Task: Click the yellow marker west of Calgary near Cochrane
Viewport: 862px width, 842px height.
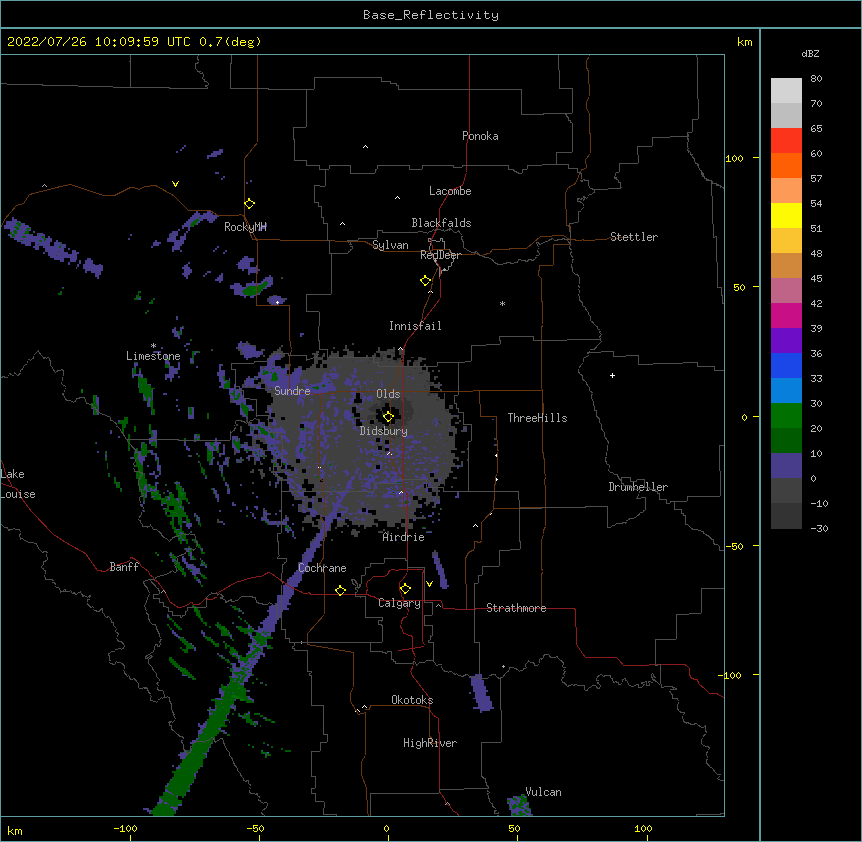Action: [x=340, y=590]
